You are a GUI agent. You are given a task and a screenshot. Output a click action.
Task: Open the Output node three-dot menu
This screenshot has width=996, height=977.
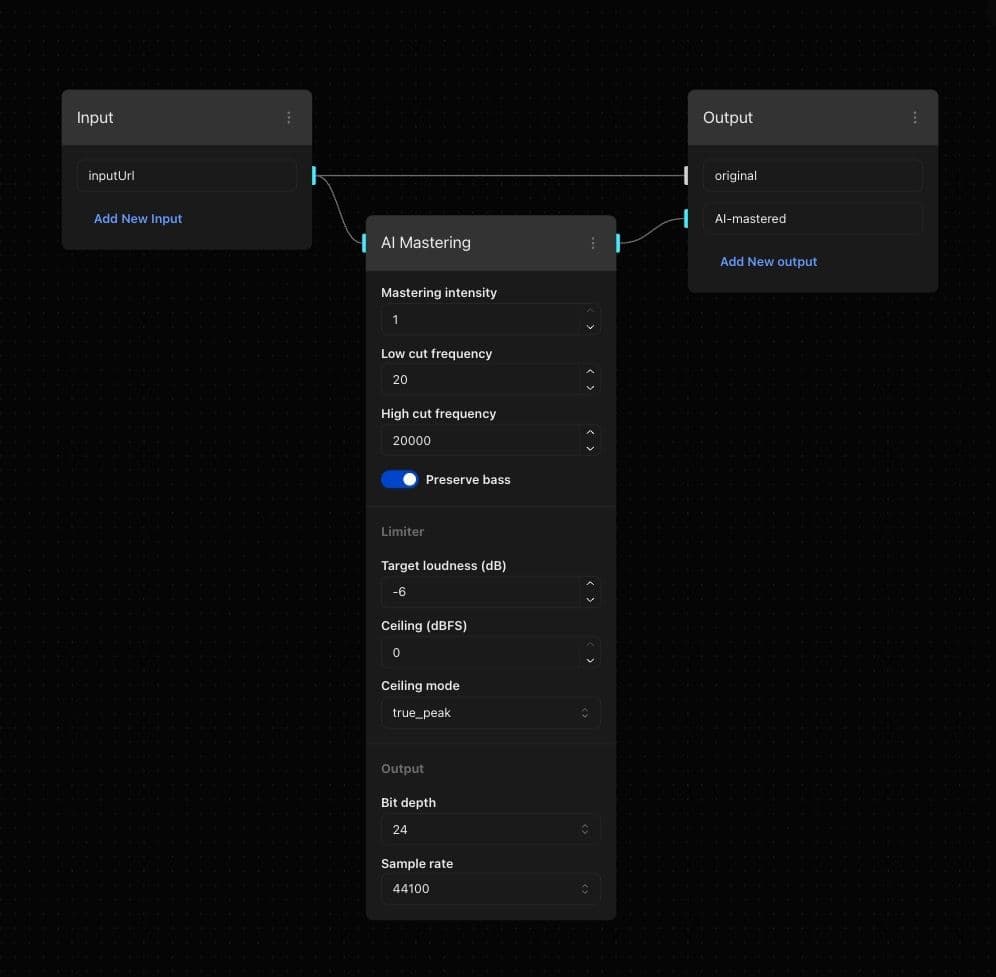click(914, 118)
